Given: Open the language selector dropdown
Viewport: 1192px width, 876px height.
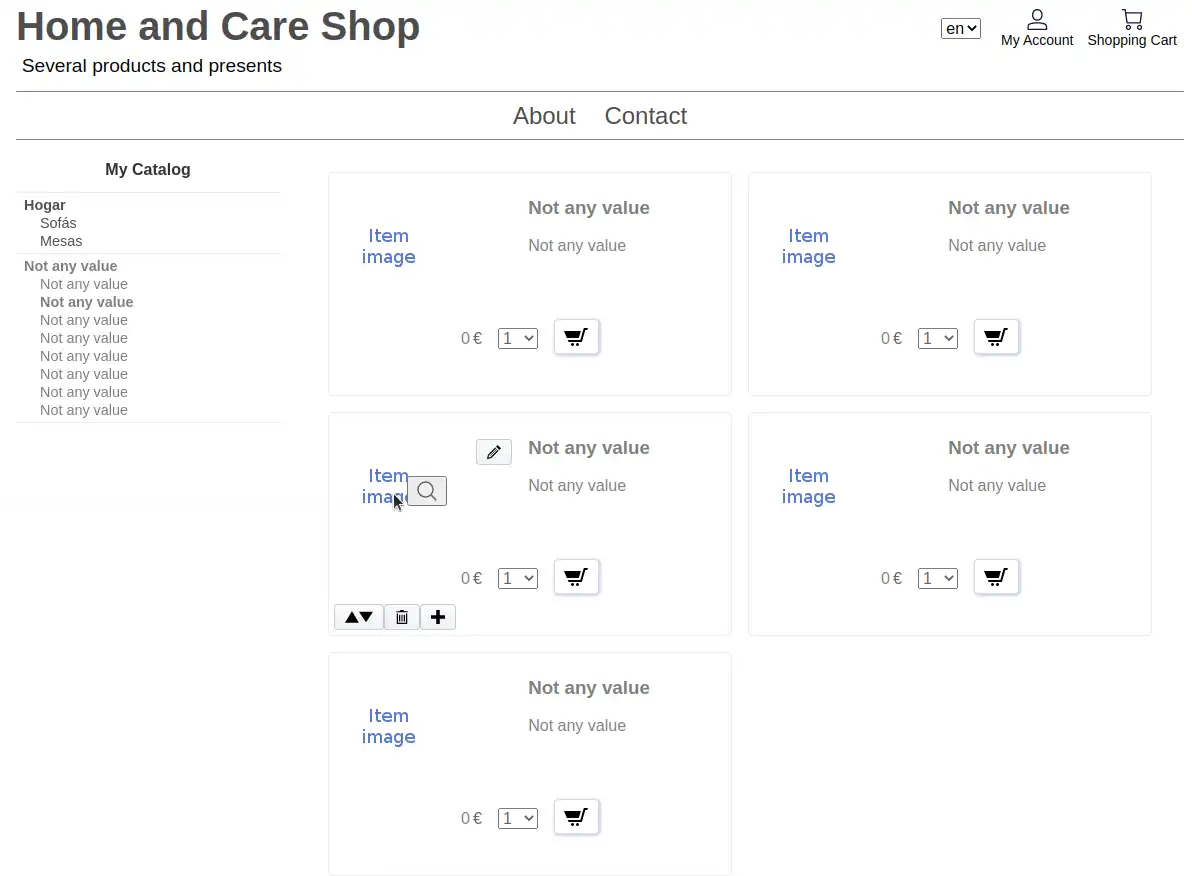Looking at the screenshot, I should pos(960,29).
